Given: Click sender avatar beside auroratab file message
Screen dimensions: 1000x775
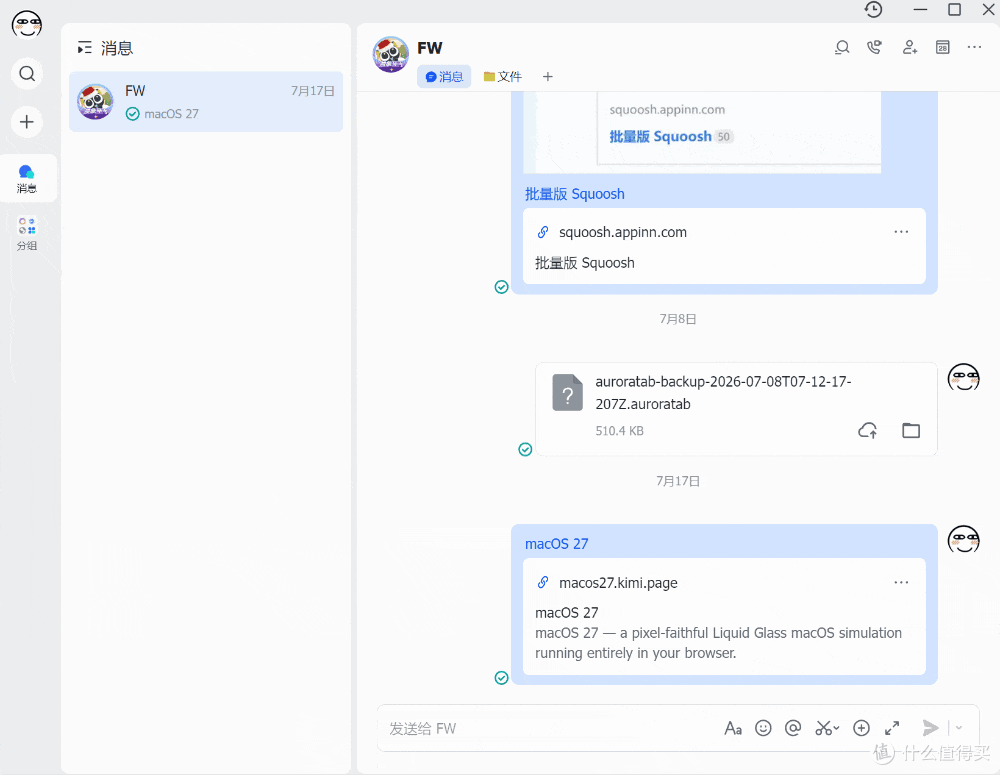Looking at the screenshot, I should (x=963, y=378).
